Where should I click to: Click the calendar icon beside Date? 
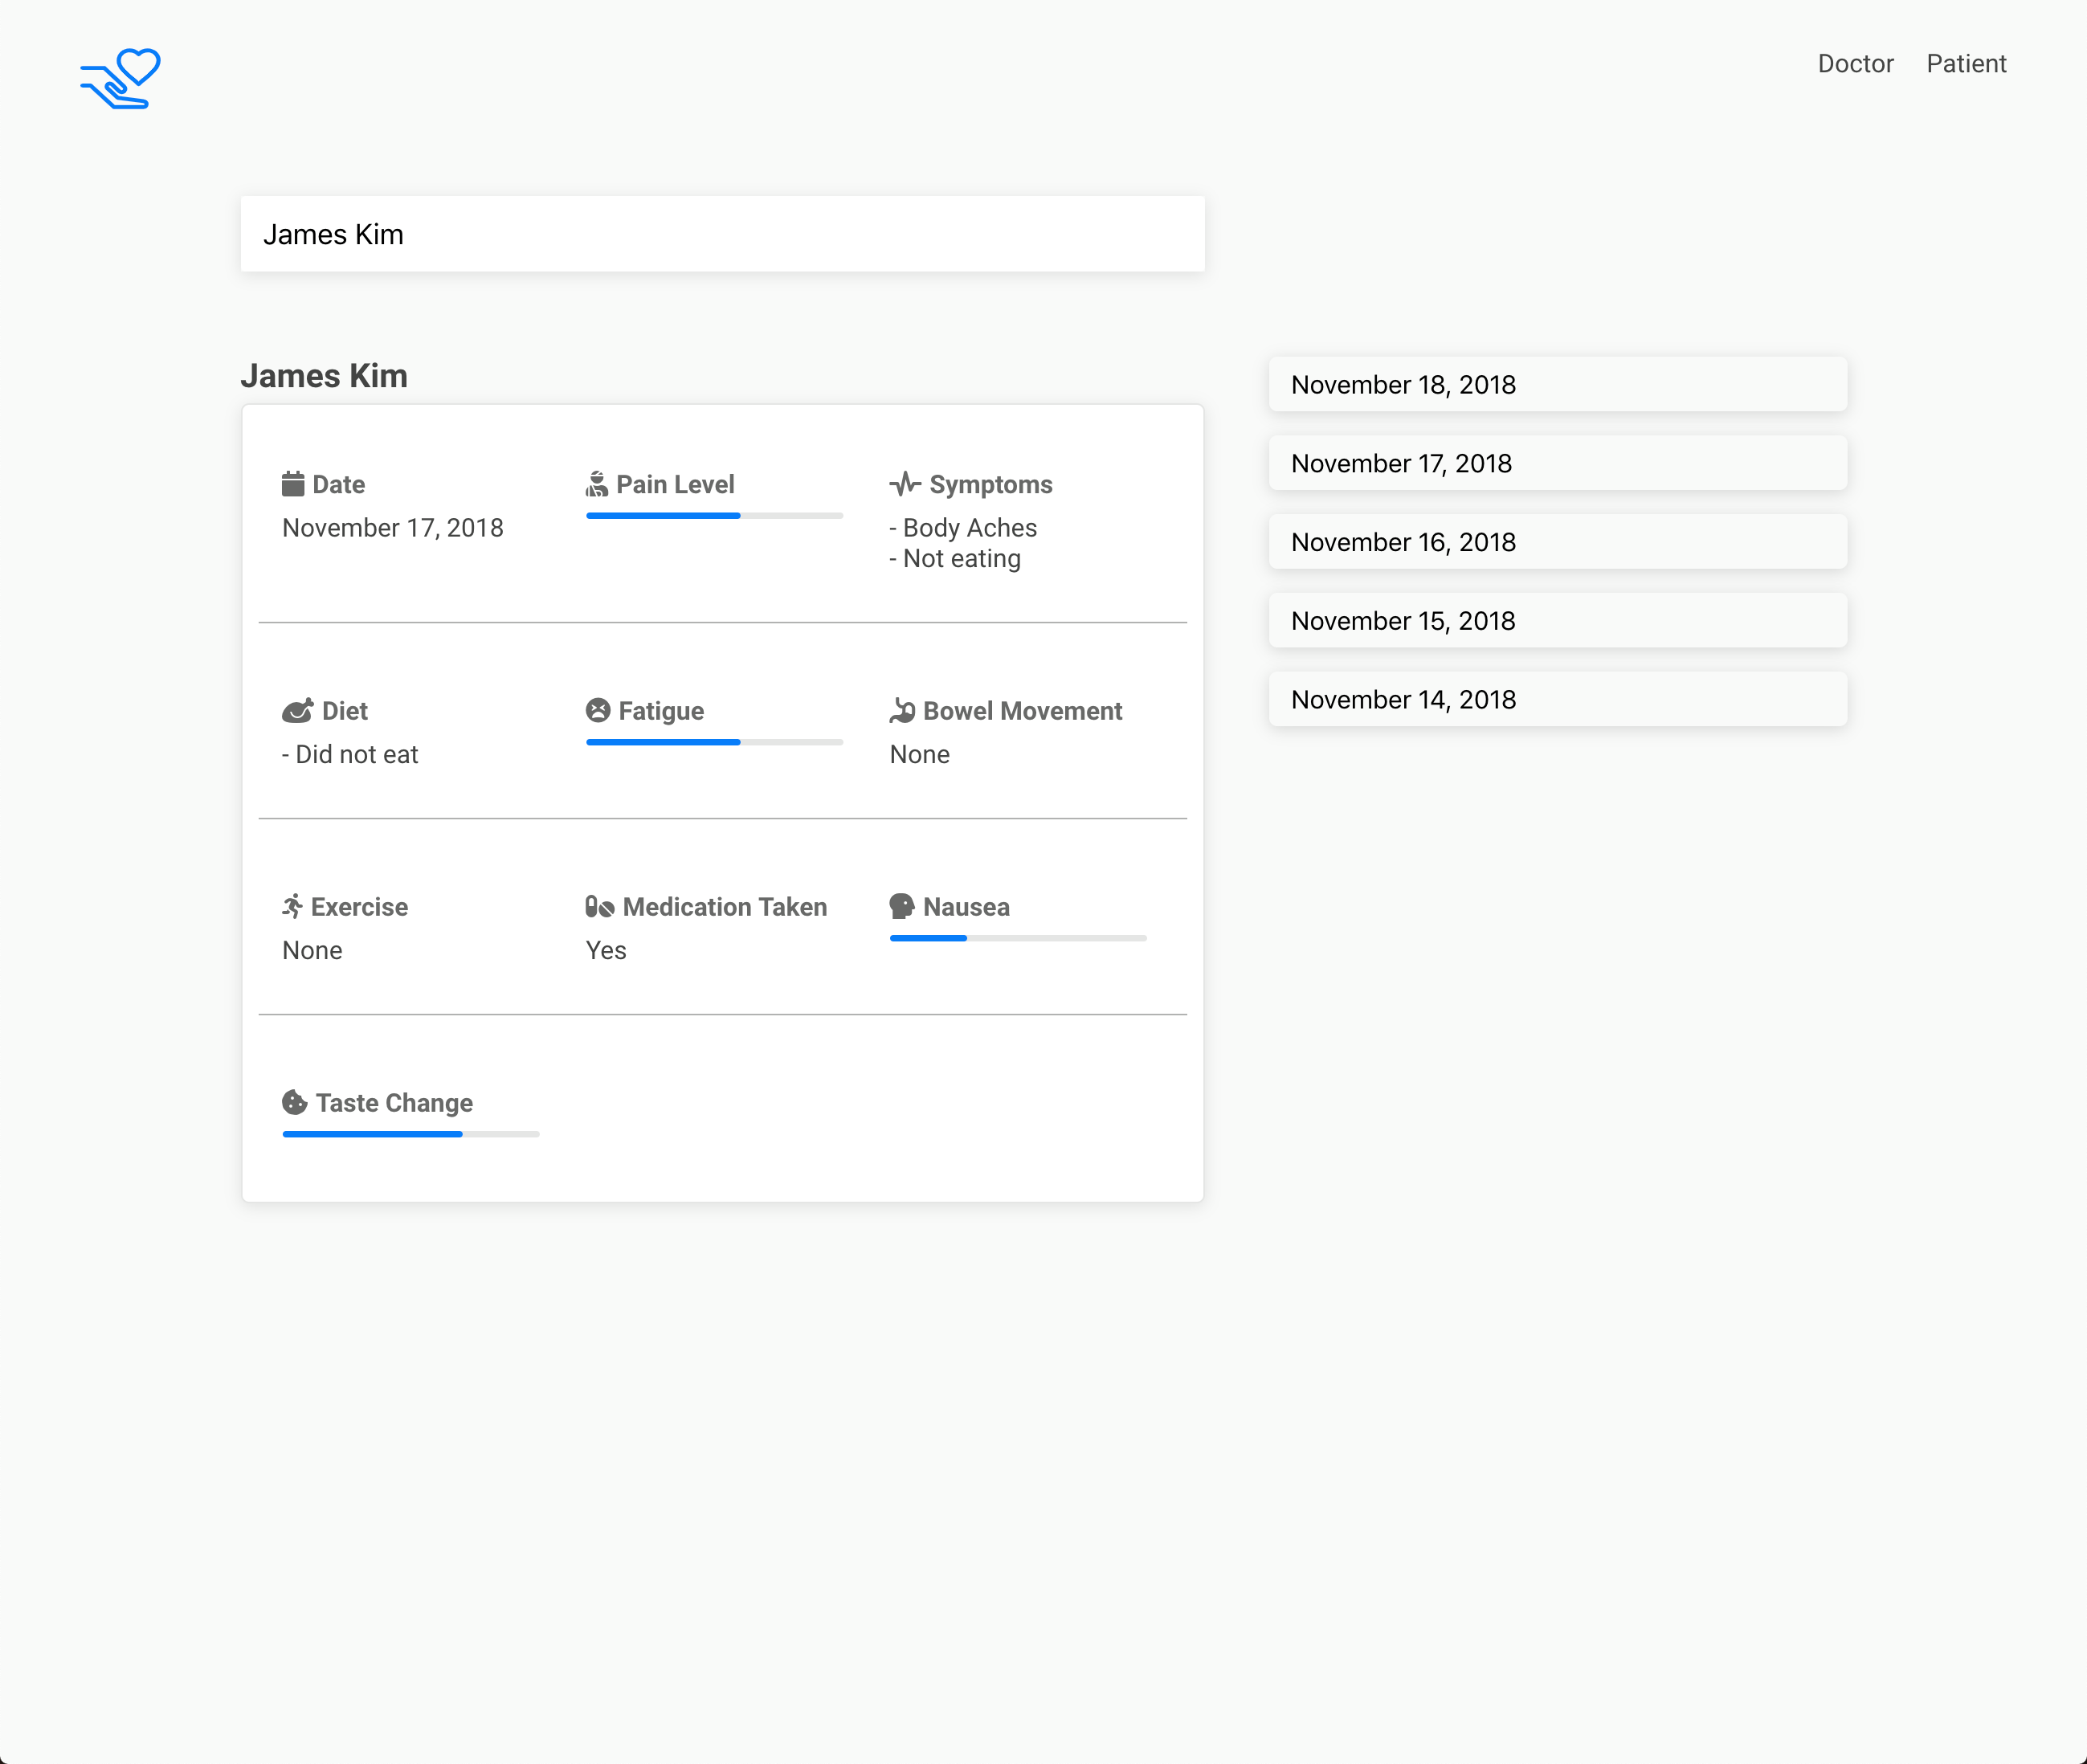(293, 485)
